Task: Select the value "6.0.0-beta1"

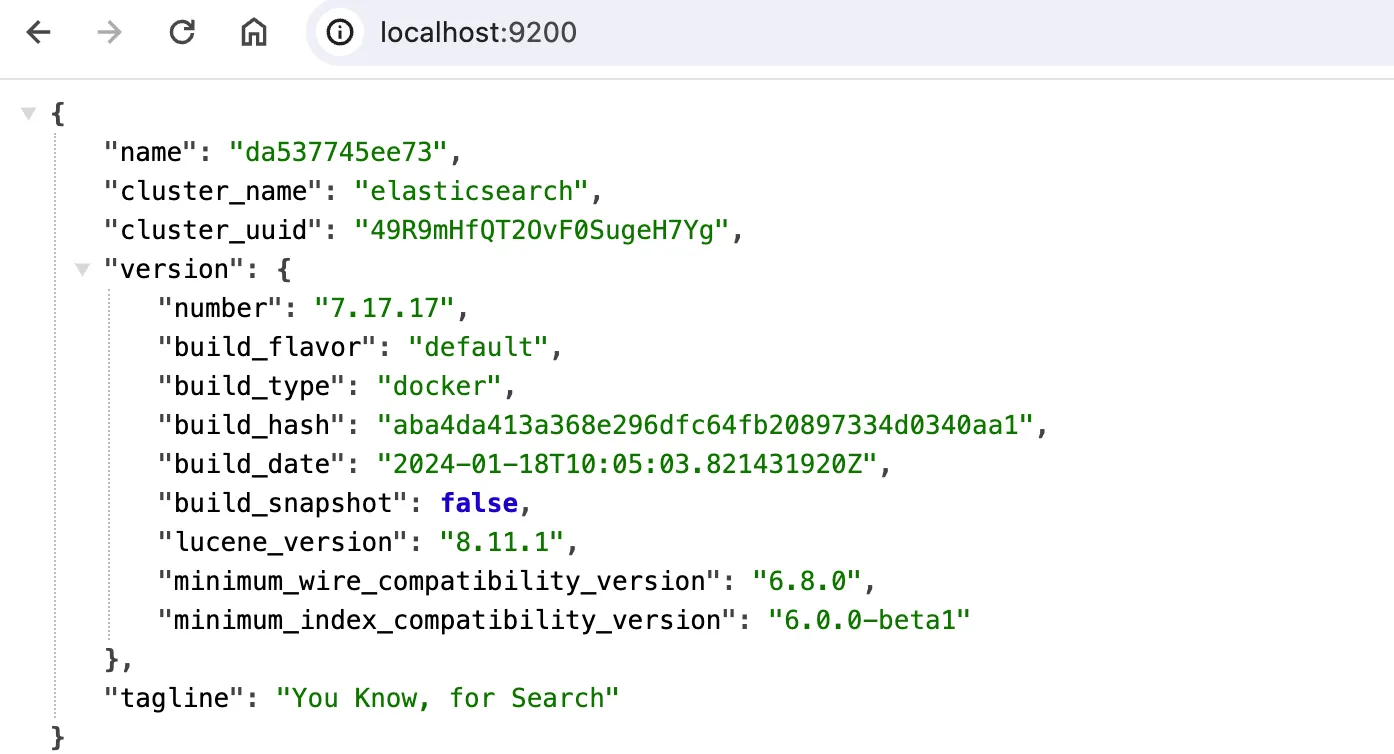Action: (x=869, y=620)
